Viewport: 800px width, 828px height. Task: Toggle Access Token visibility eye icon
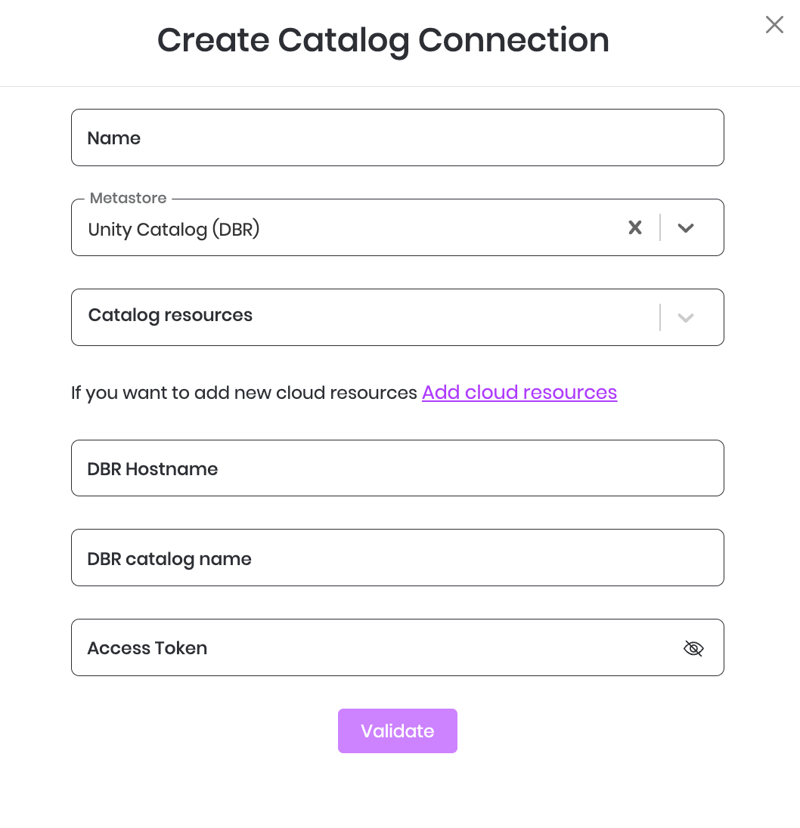pos(693,648)
